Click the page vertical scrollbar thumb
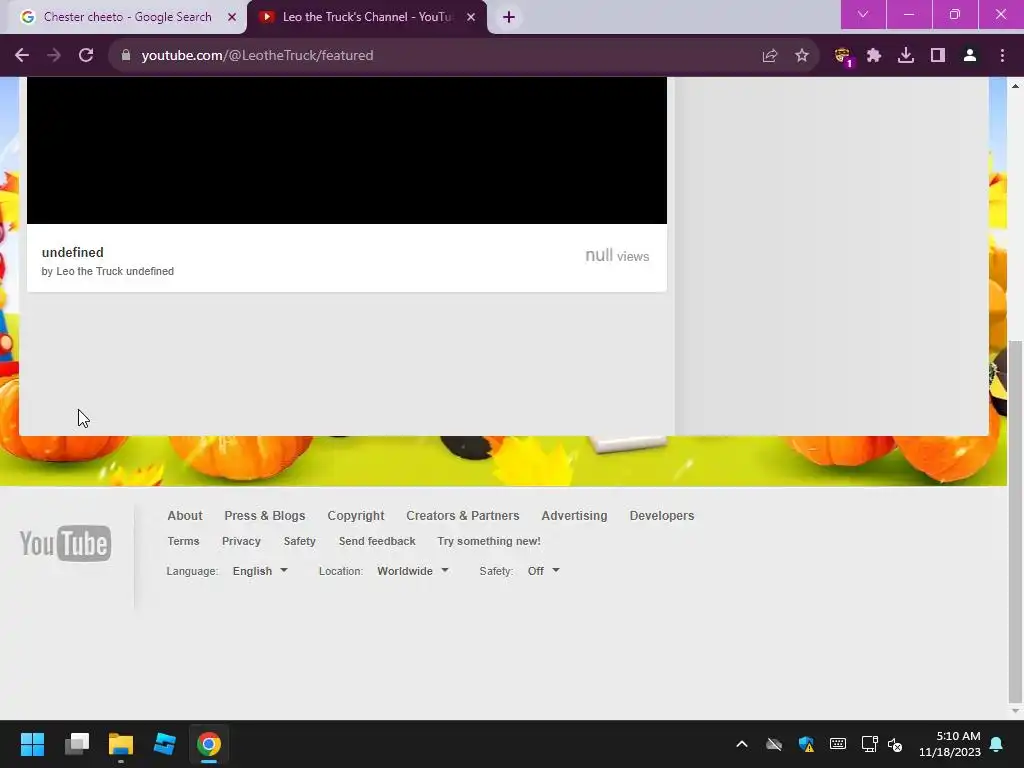The width and height of the screenshot is (1024, 768). point(1015,520)
